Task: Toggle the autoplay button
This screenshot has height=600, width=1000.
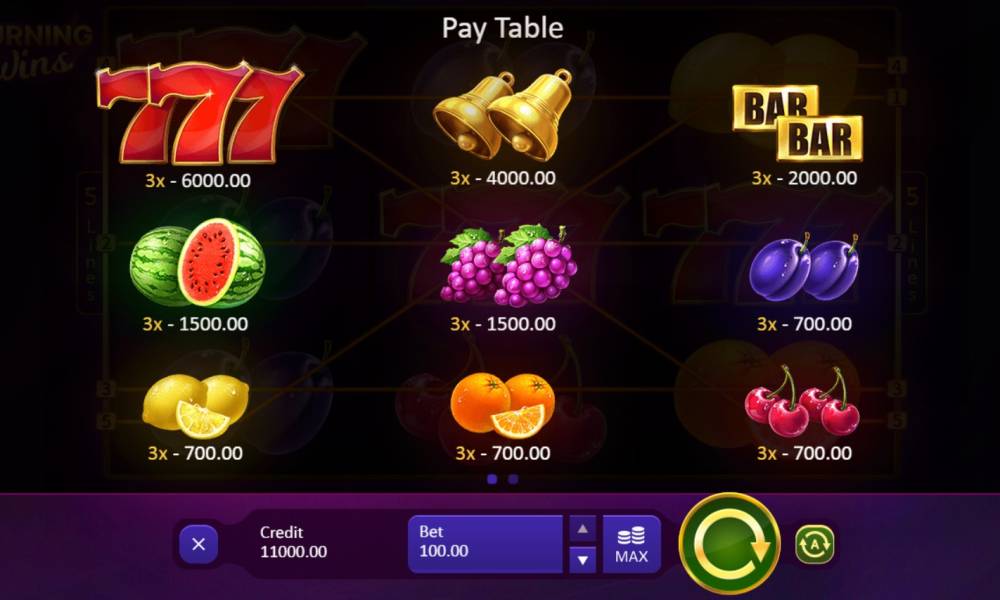Action: point(814,545)
